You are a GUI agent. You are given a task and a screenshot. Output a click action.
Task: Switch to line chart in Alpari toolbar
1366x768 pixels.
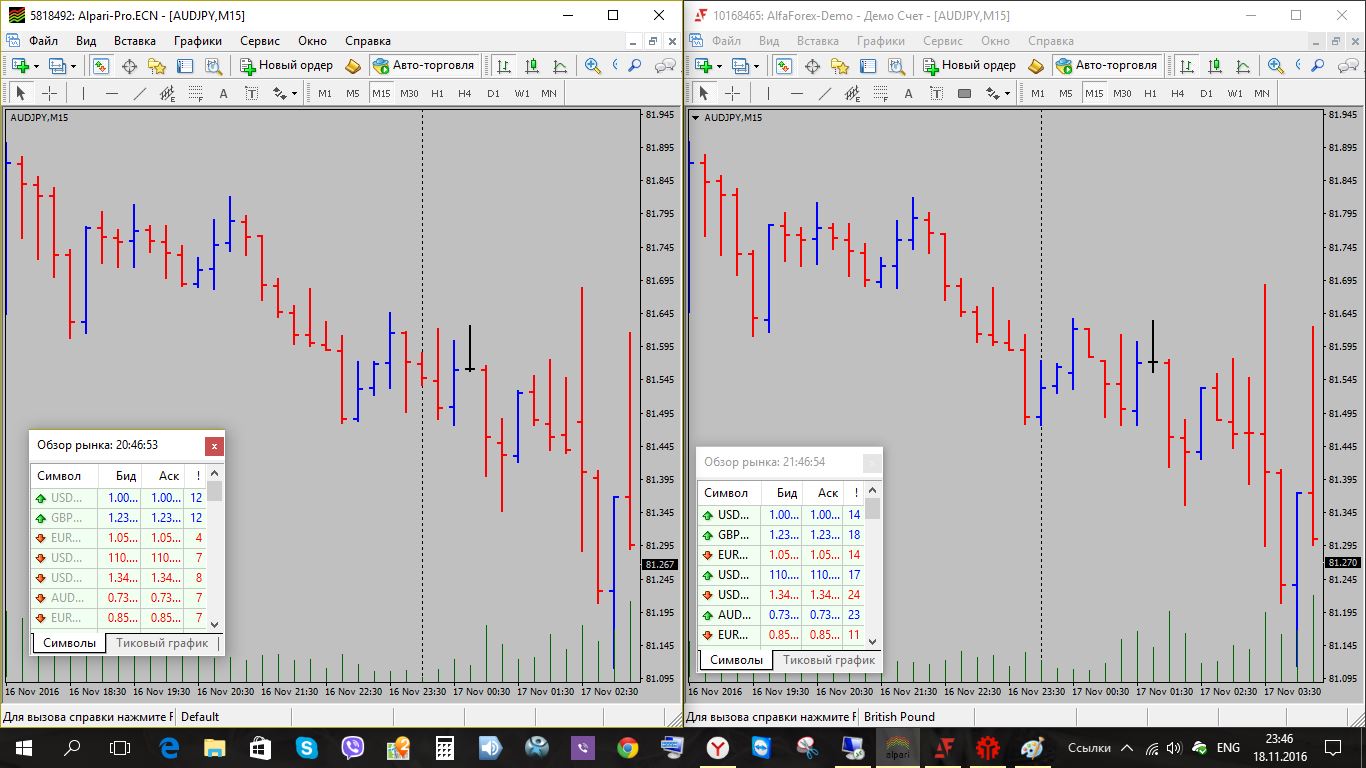(559, 65)
